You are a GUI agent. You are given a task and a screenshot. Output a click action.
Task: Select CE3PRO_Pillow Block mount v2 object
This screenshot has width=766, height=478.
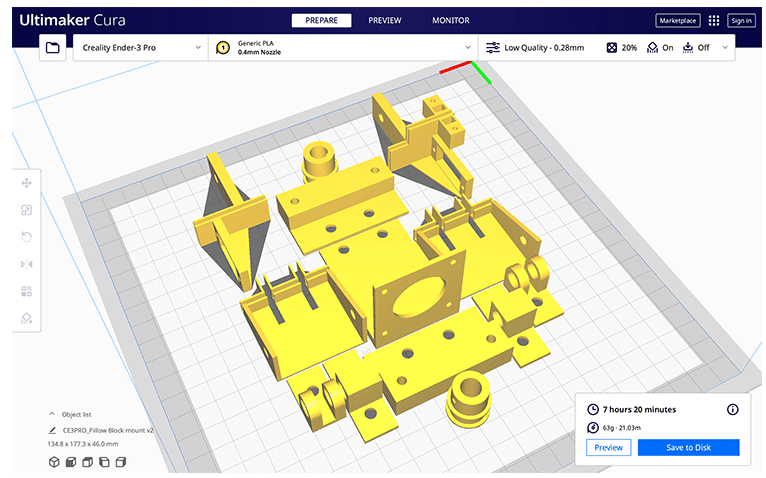(108, 430)
